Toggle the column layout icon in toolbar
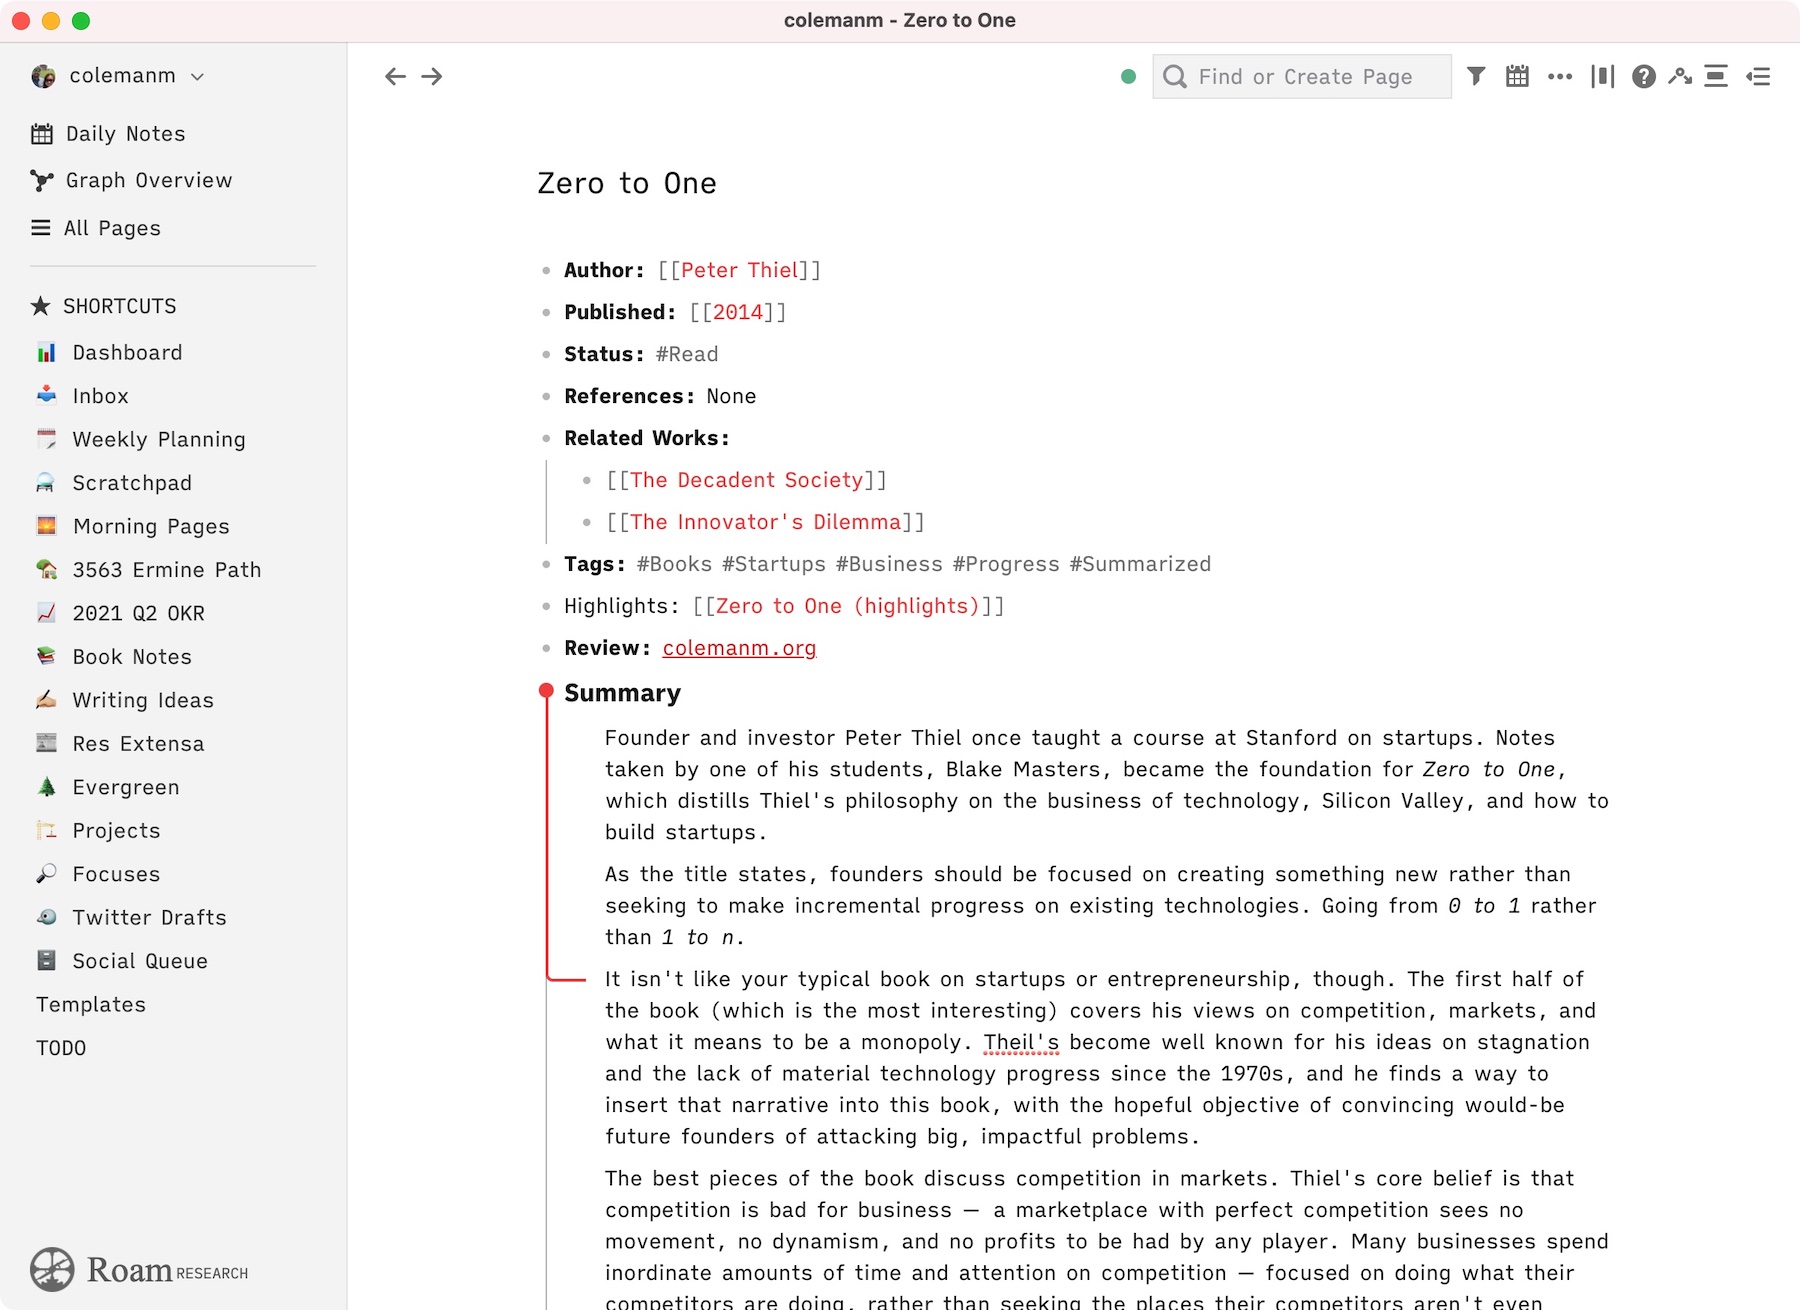This screenshot has height=1310, width=1800. tap(1602, 76)
